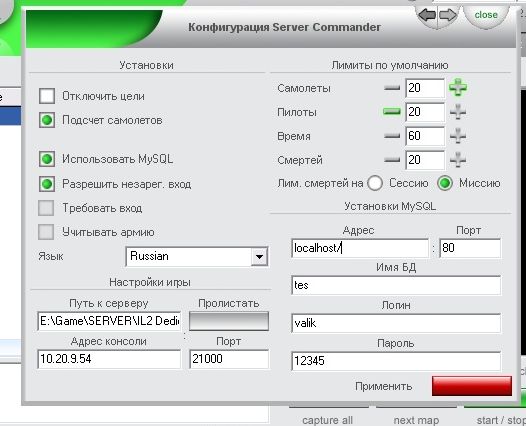Click capture all in the background window
The width and height of the screenshot is (526, 426).
point(327,420)
